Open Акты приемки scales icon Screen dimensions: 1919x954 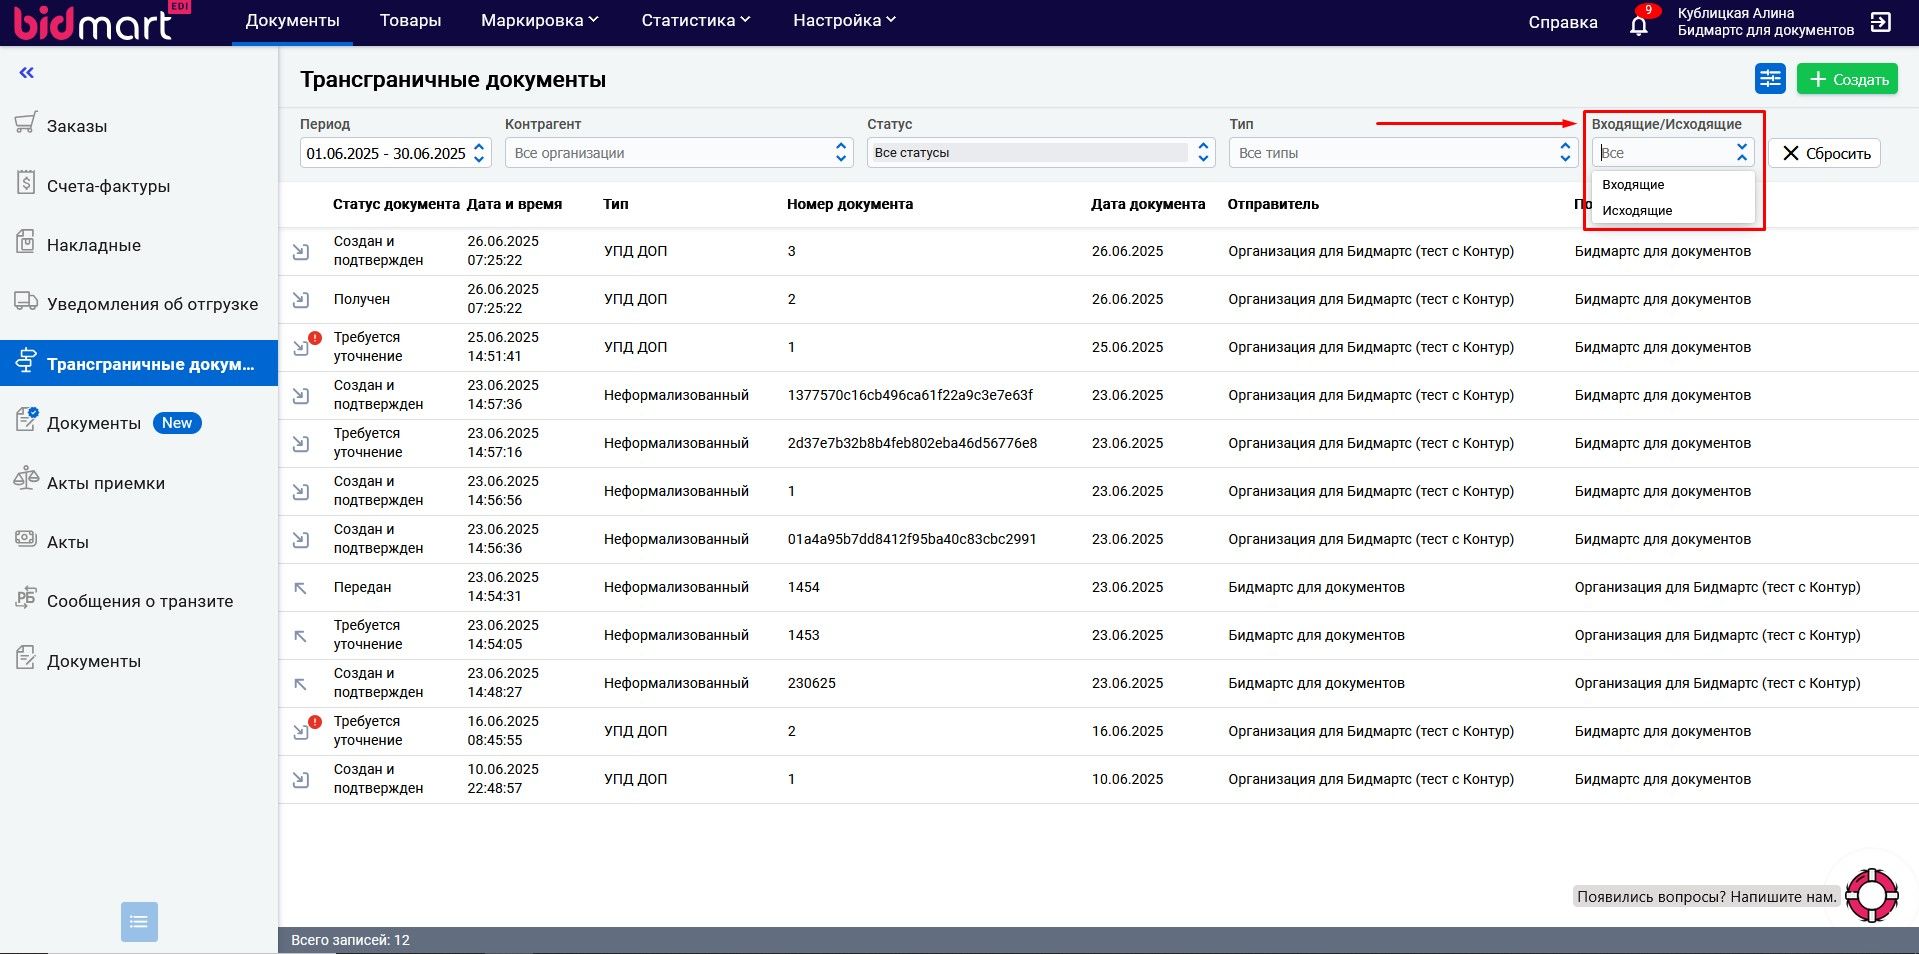tap(26, 480)
